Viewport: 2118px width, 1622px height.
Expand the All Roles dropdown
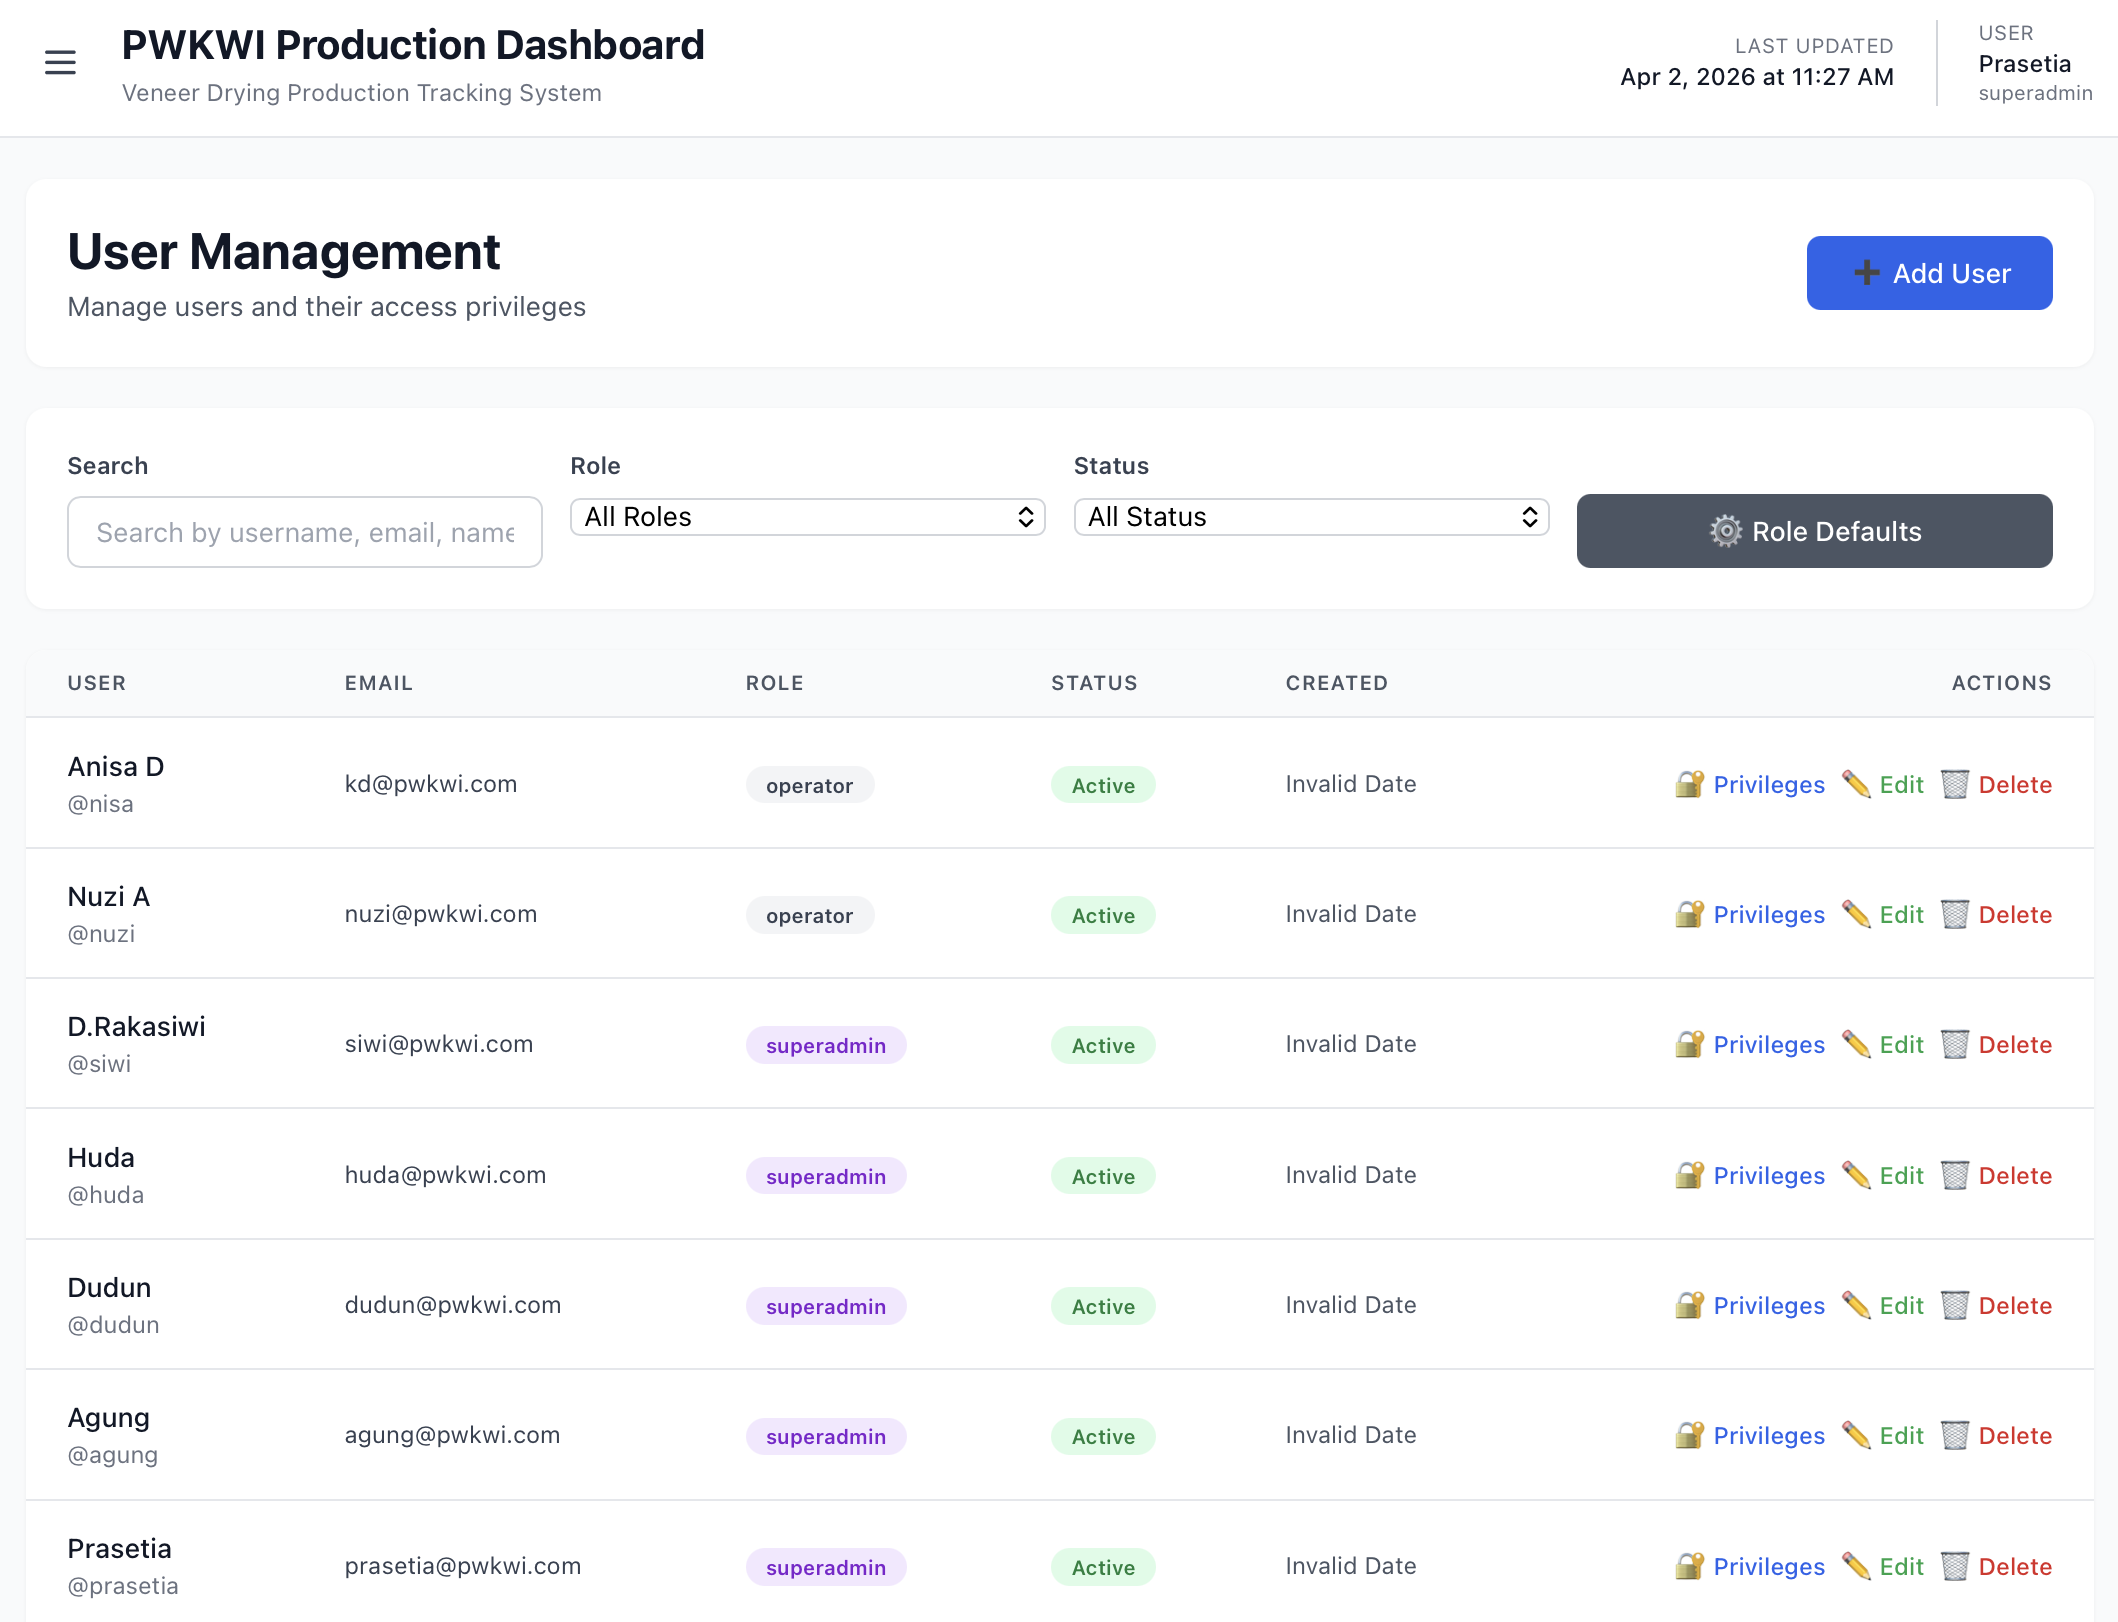pyautogui.click(x=807, y=517)
